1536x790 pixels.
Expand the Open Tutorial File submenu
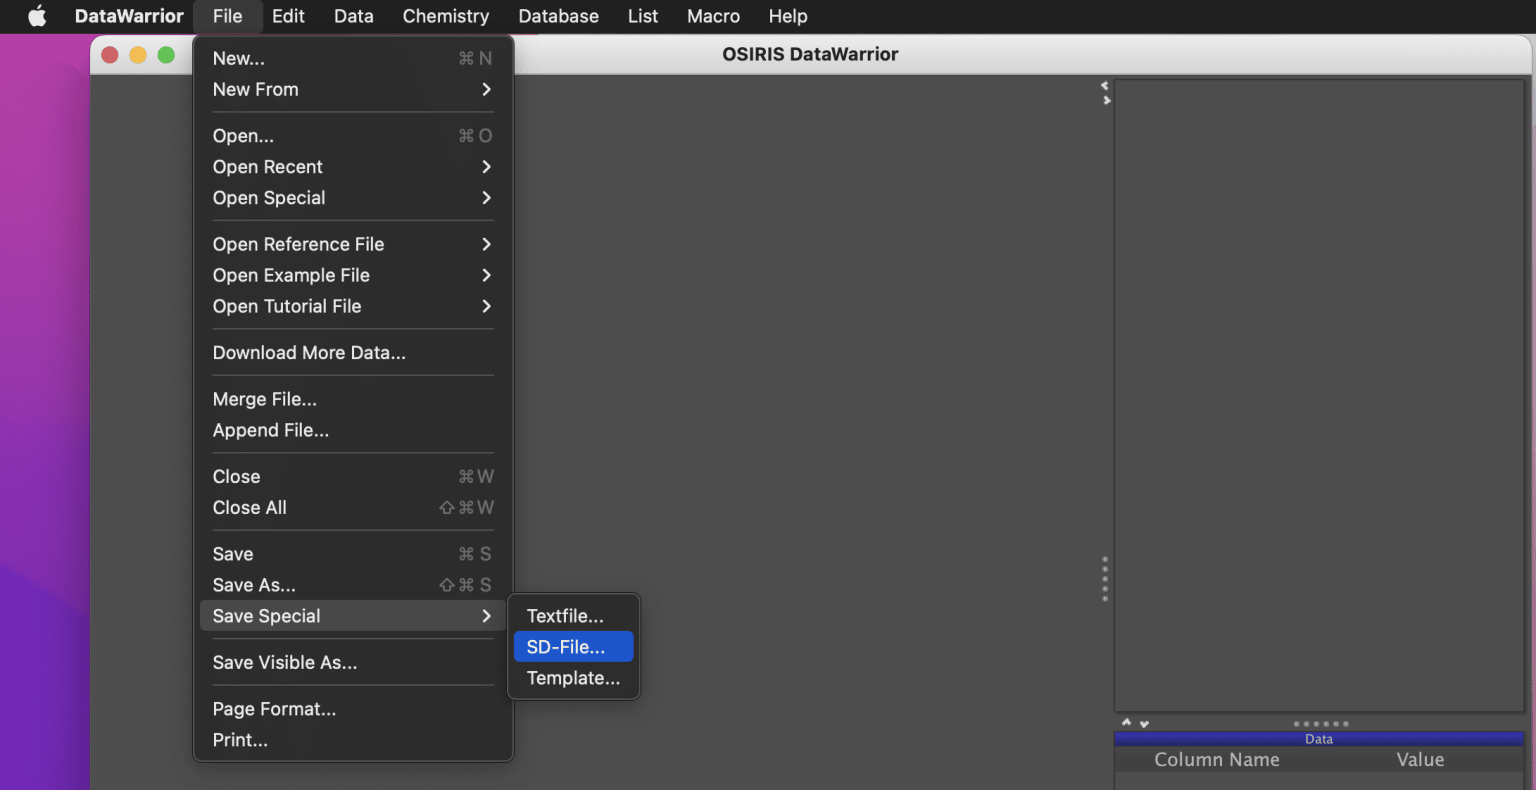[x=287, y=306]
